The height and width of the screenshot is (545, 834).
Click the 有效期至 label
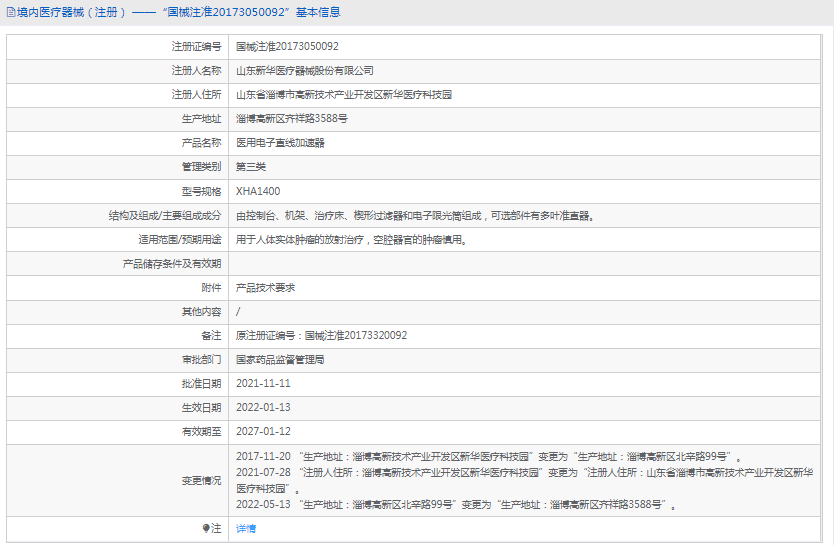pyautogui.click(x=201, y=432)
